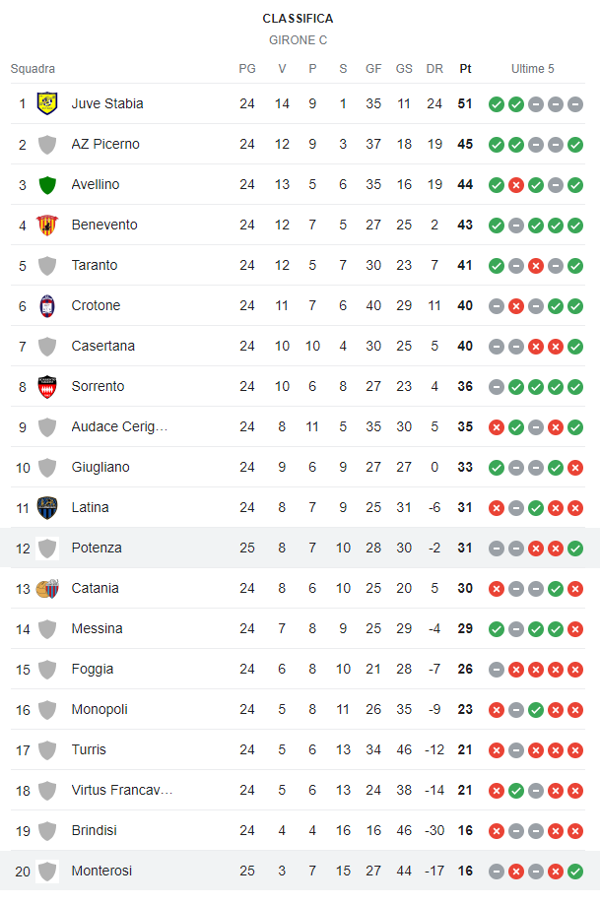The image size is (600, 905).
Task: Click Monterosi's last green win indicator
Action: pyautogui.click(x=575, y=871)
